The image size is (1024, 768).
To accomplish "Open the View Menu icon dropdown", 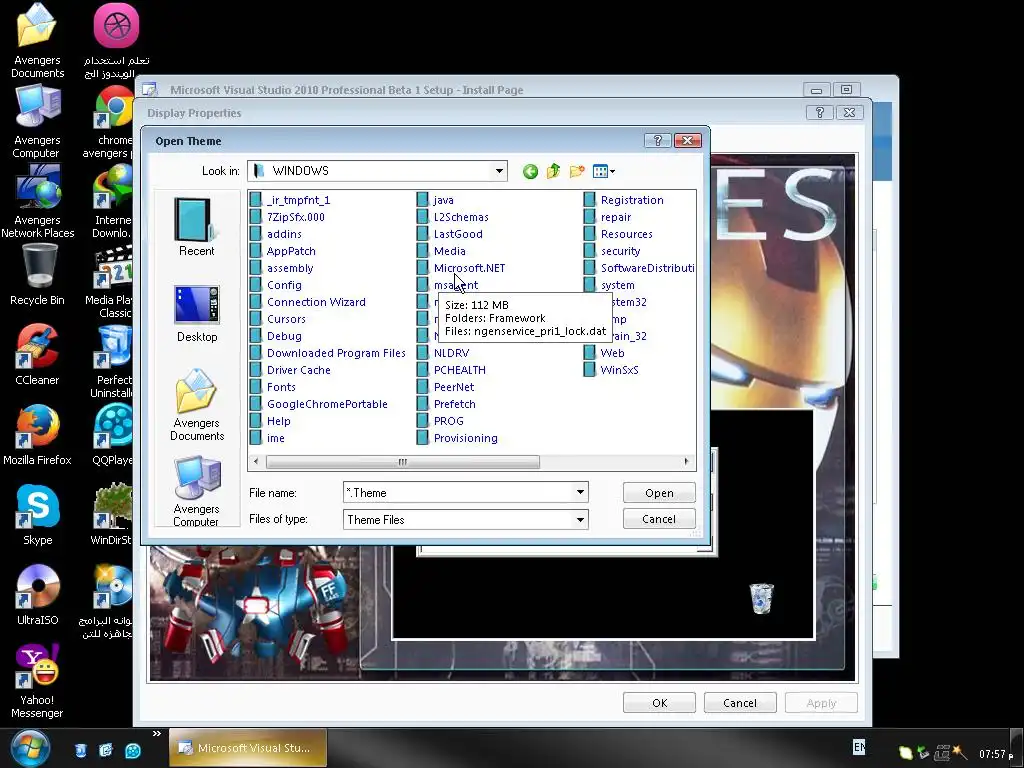I will tap(603, 171).
